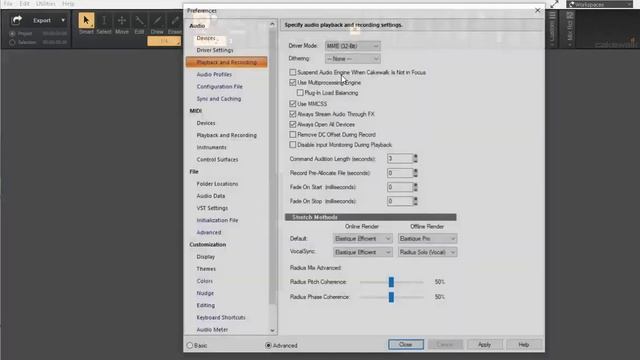
Task: Select Audio Profiles category
Action: (214, 74)
